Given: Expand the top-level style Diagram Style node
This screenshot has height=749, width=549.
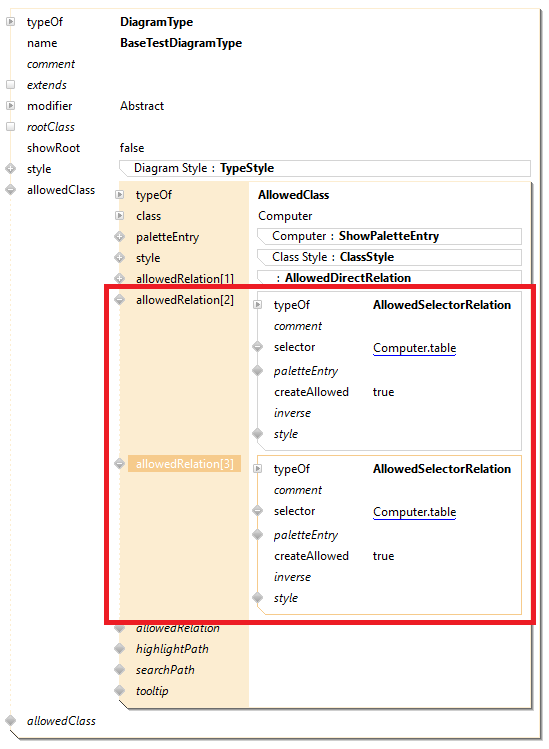Looking at the screenshot, I should [11, 169].
